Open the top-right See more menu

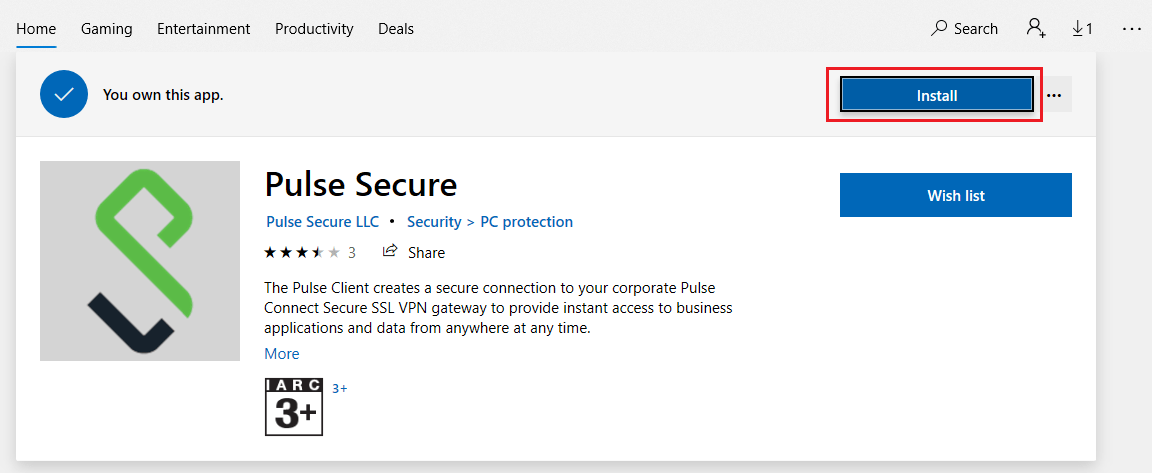pyautogui.click(x=1131, y=29)
